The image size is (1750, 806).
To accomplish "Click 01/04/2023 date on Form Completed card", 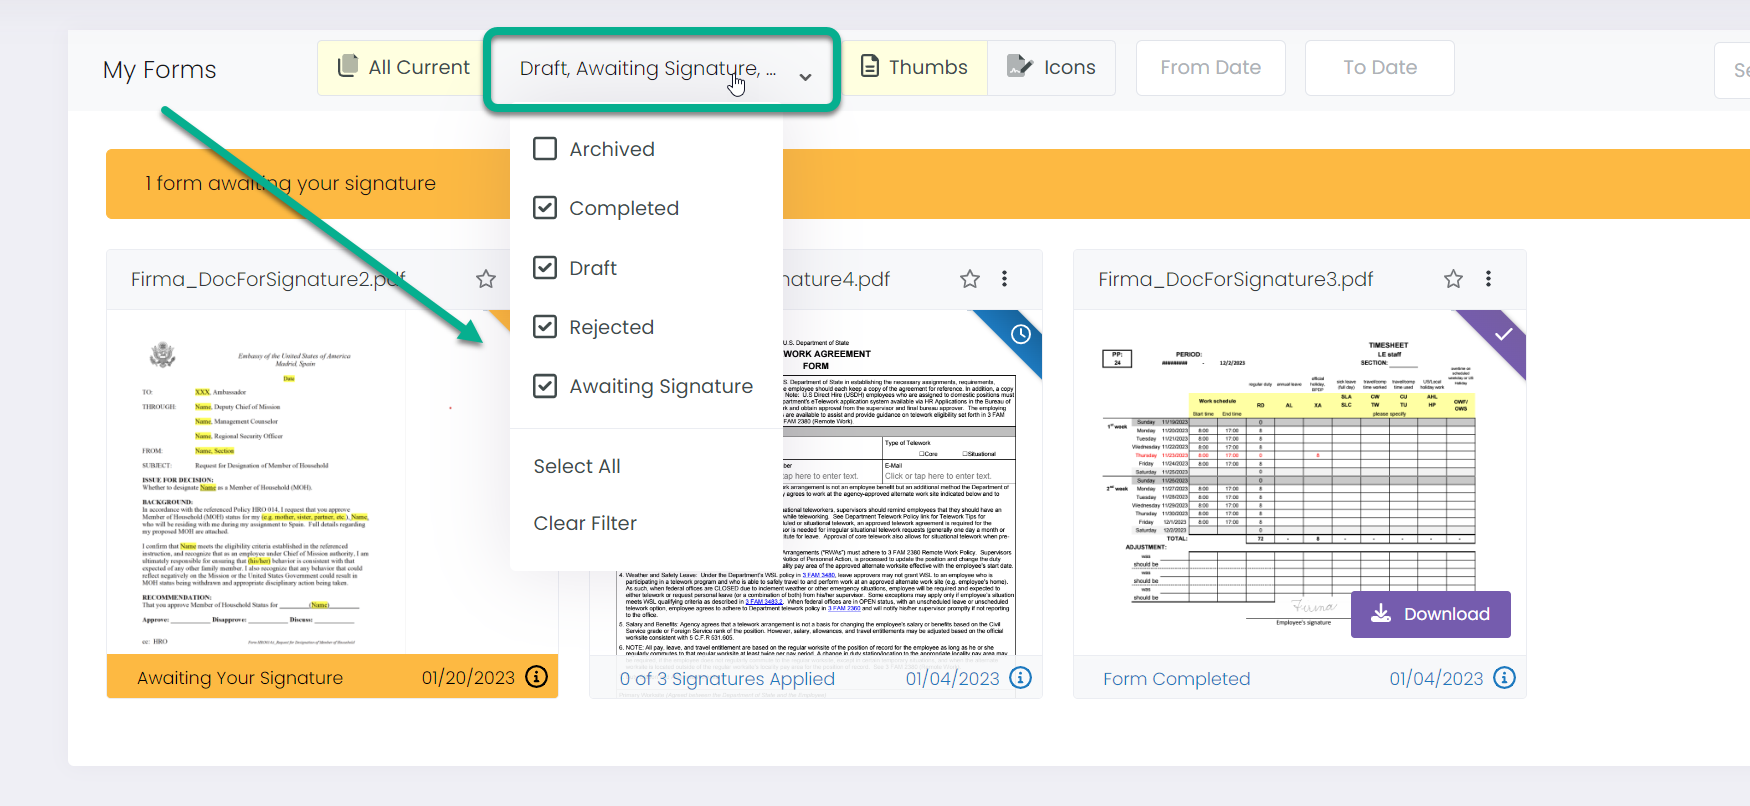I will click(x=1436, y=679).
